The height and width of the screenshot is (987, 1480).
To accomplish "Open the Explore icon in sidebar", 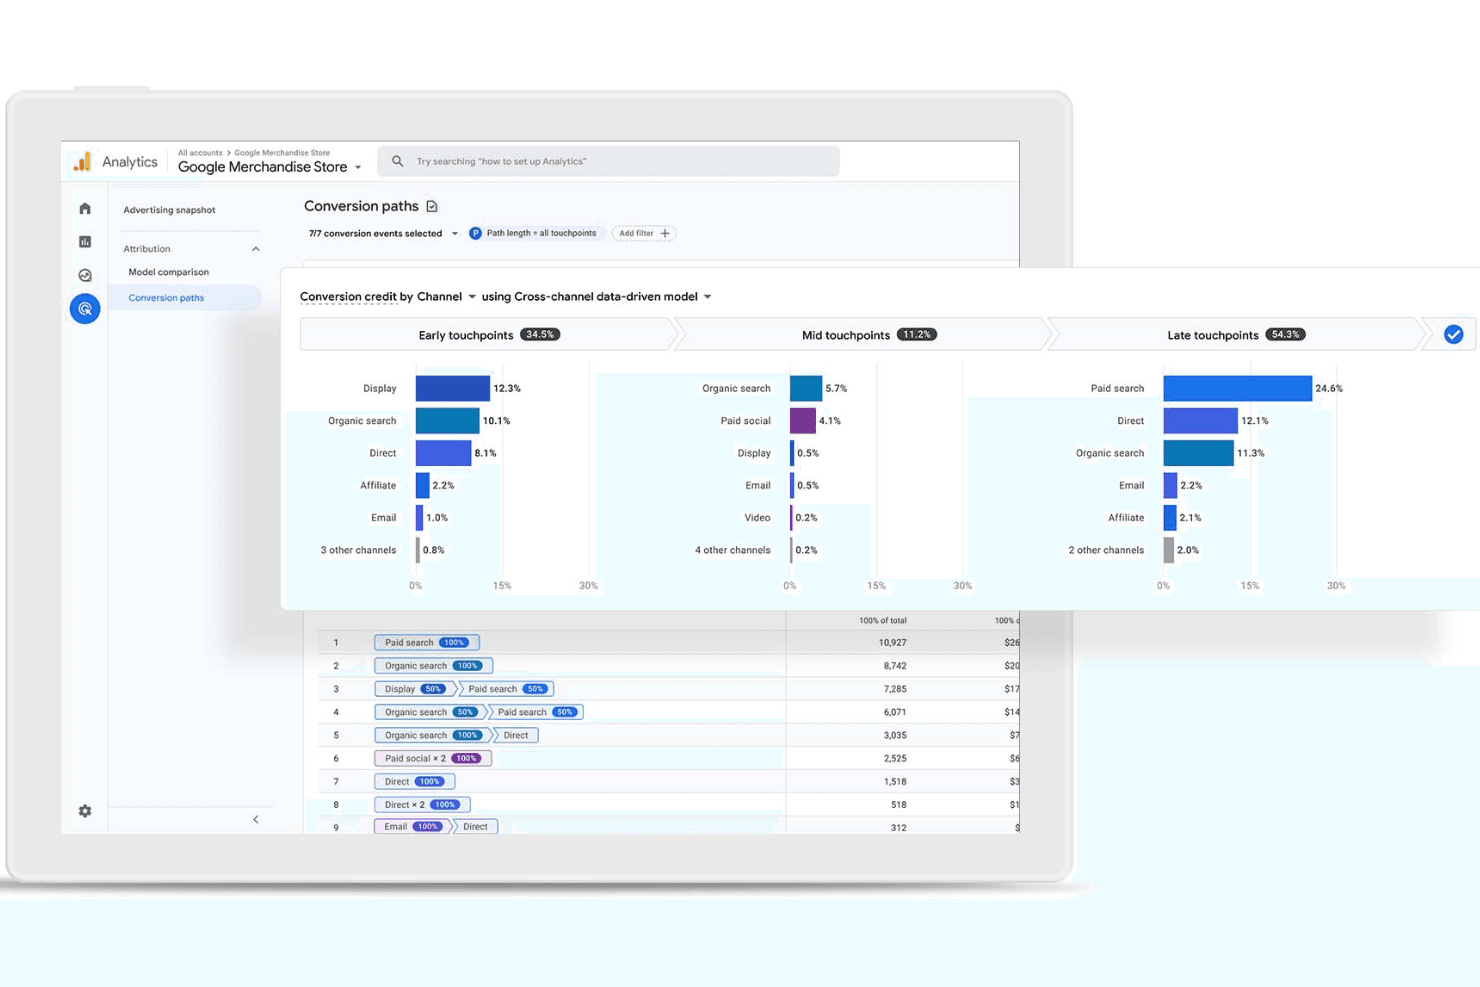I will [85, 275].
